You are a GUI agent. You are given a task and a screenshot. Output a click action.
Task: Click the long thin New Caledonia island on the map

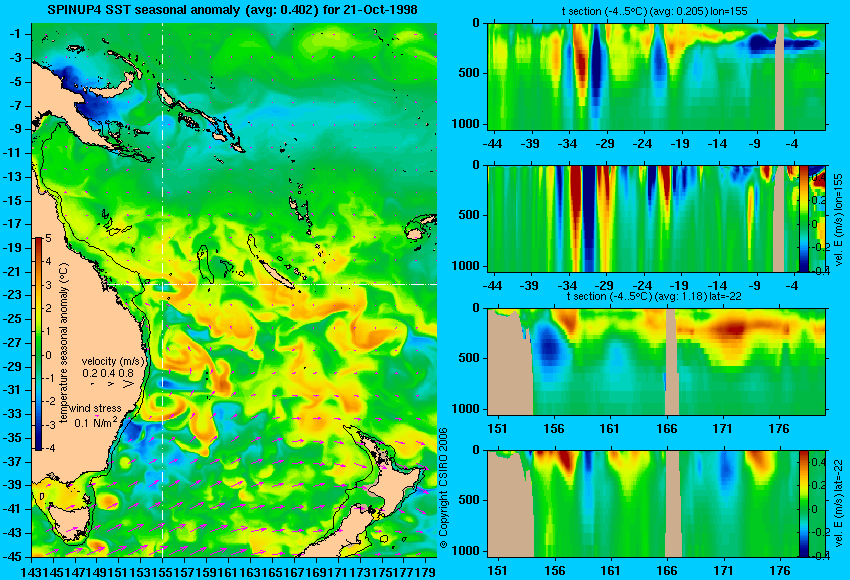click(x=276, y=274)
